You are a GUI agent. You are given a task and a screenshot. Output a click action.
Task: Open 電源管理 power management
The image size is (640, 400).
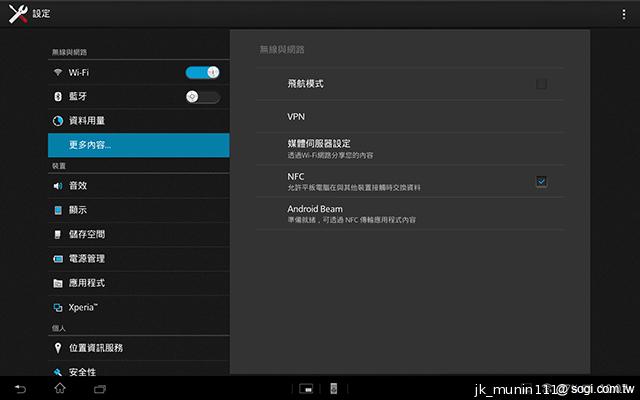coord(138,259)
